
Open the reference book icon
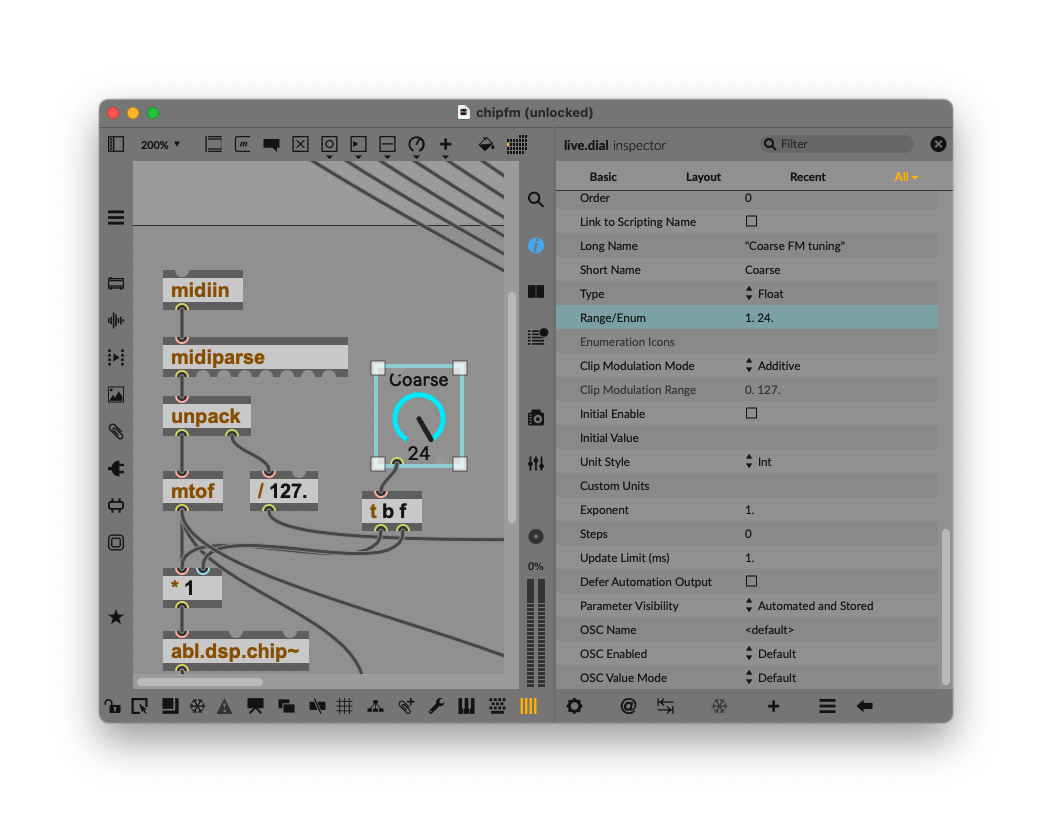click(536, 292)
